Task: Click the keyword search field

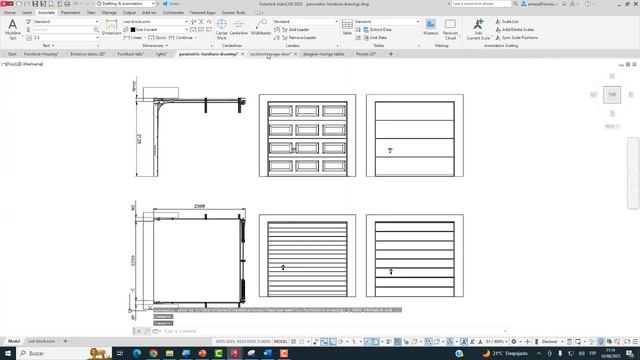Action: click(481, 4)
